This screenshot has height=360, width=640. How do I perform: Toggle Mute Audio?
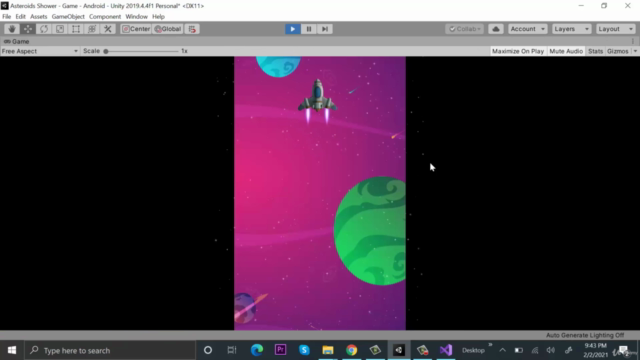click(x=566, y=51)
